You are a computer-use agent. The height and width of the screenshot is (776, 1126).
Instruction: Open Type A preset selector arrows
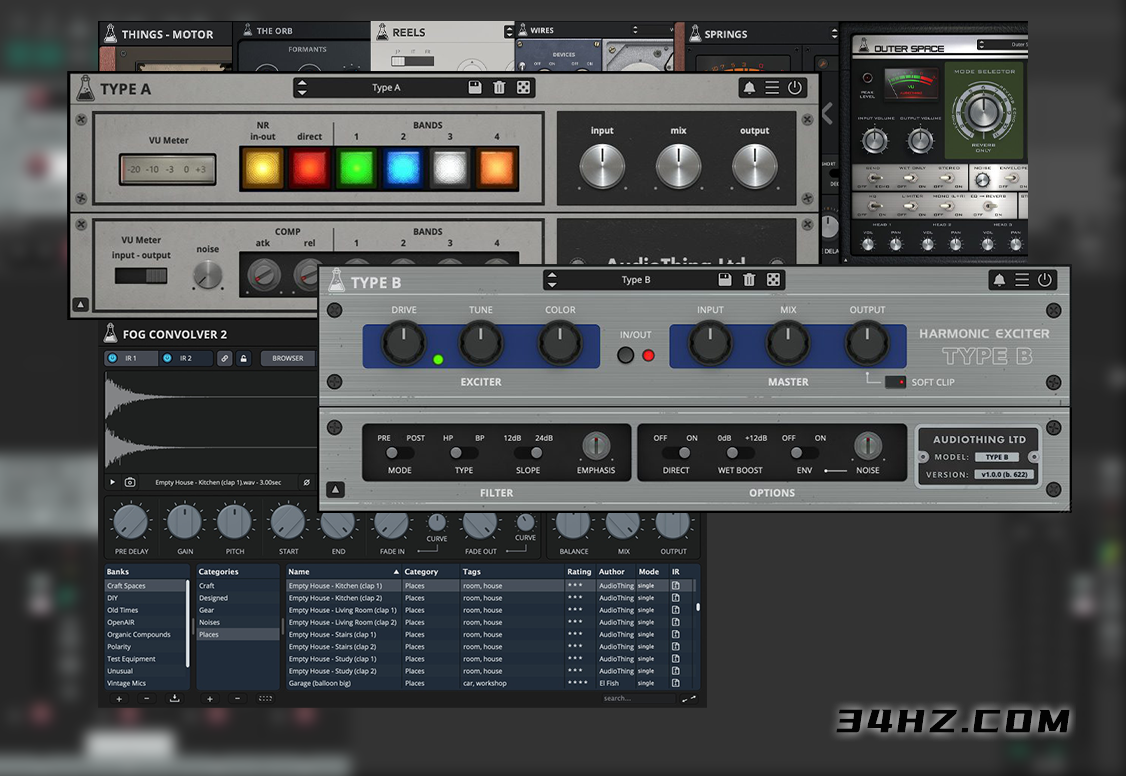302,88
